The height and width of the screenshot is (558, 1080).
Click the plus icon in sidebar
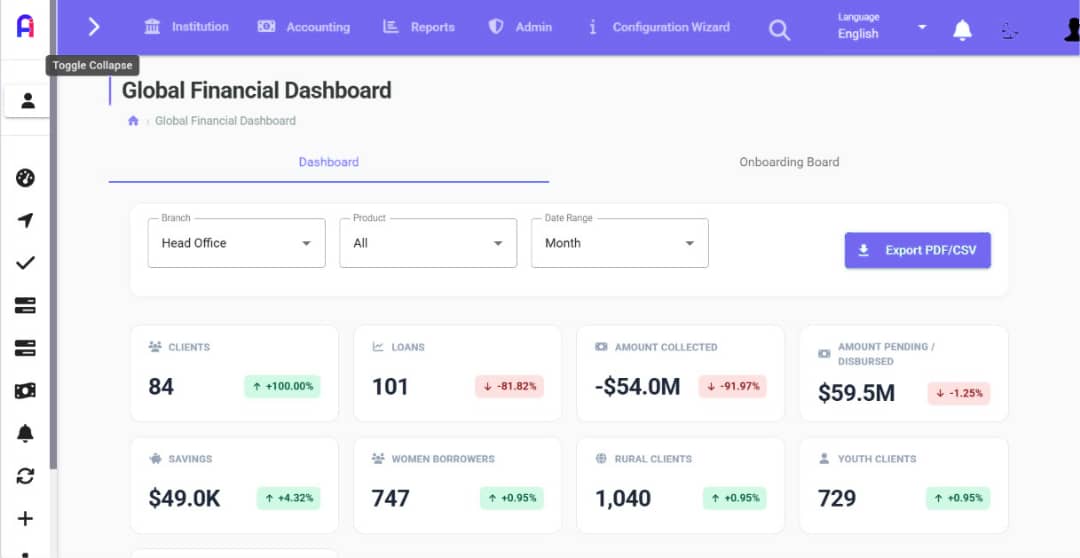tap(25, 519)
